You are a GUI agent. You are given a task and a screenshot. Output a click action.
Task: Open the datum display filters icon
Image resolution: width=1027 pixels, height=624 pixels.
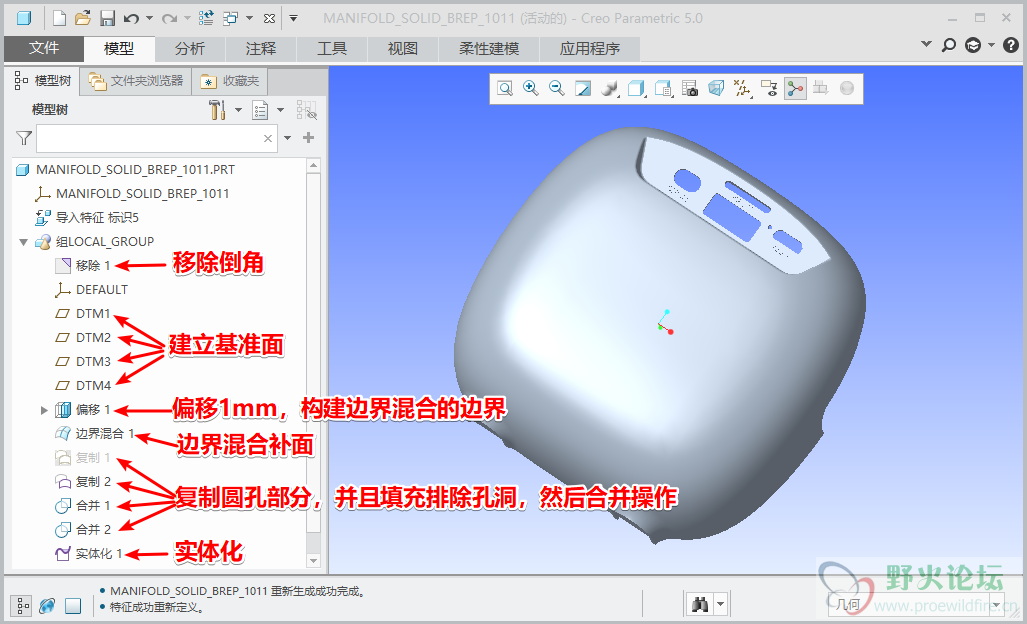click(x=742, y=88)
